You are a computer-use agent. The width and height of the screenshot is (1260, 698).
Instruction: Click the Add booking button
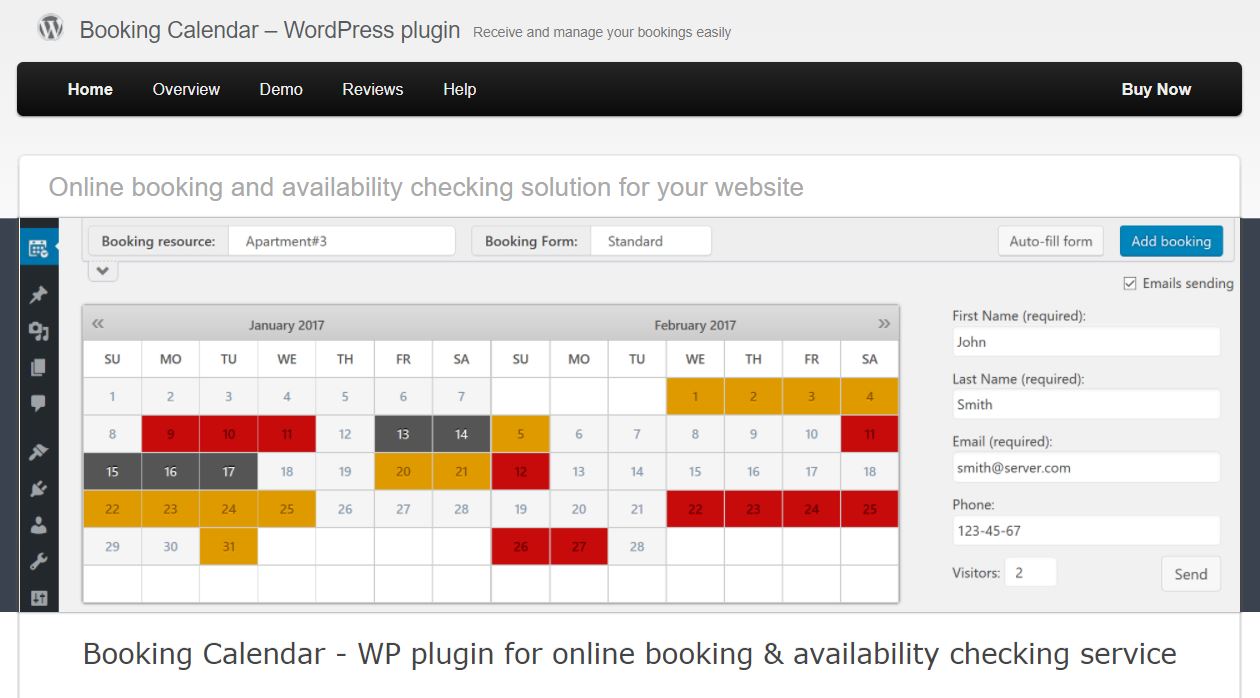point(1171,241)
